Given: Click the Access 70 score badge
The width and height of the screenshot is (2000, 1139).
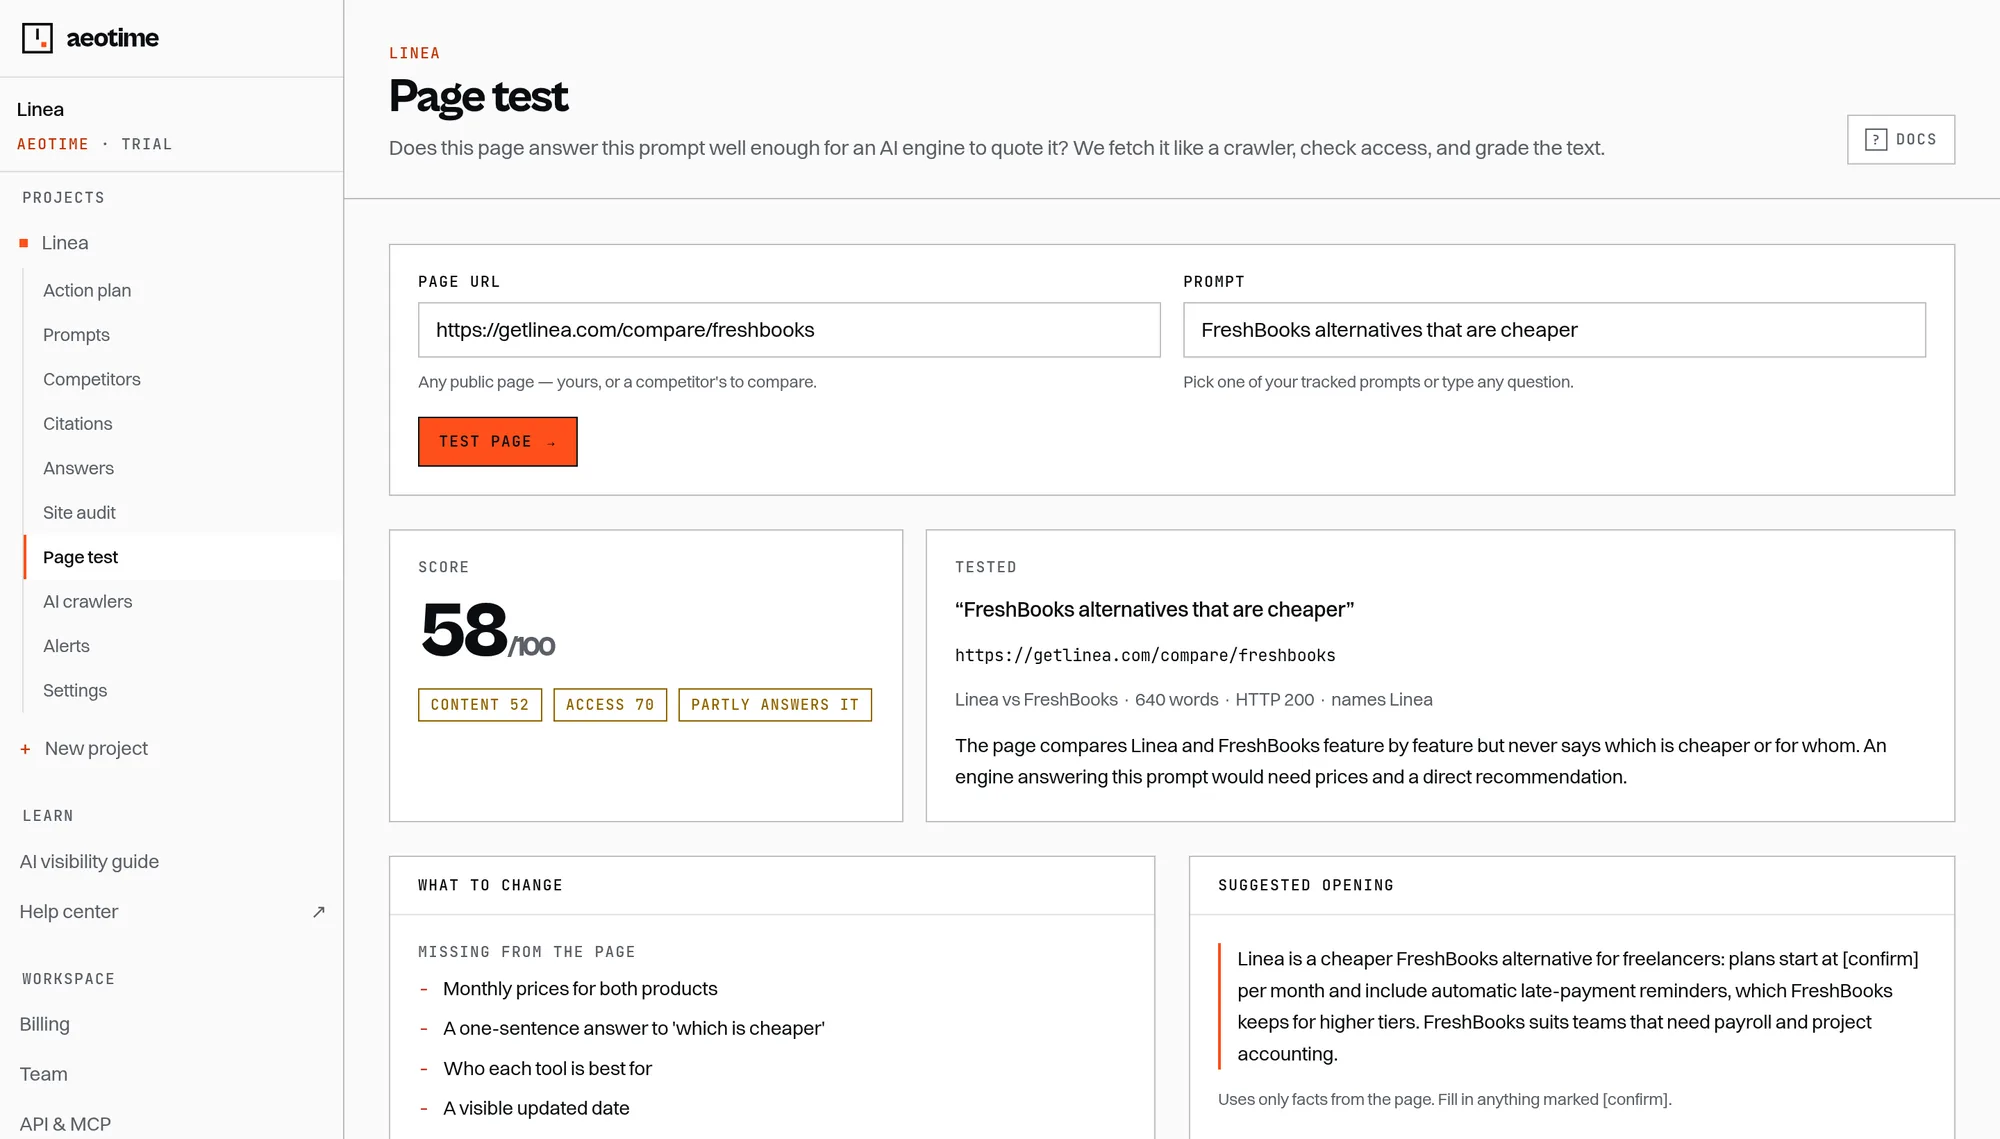Looking at the screenshot, I should pyautogui.click(x=610, y=705).
